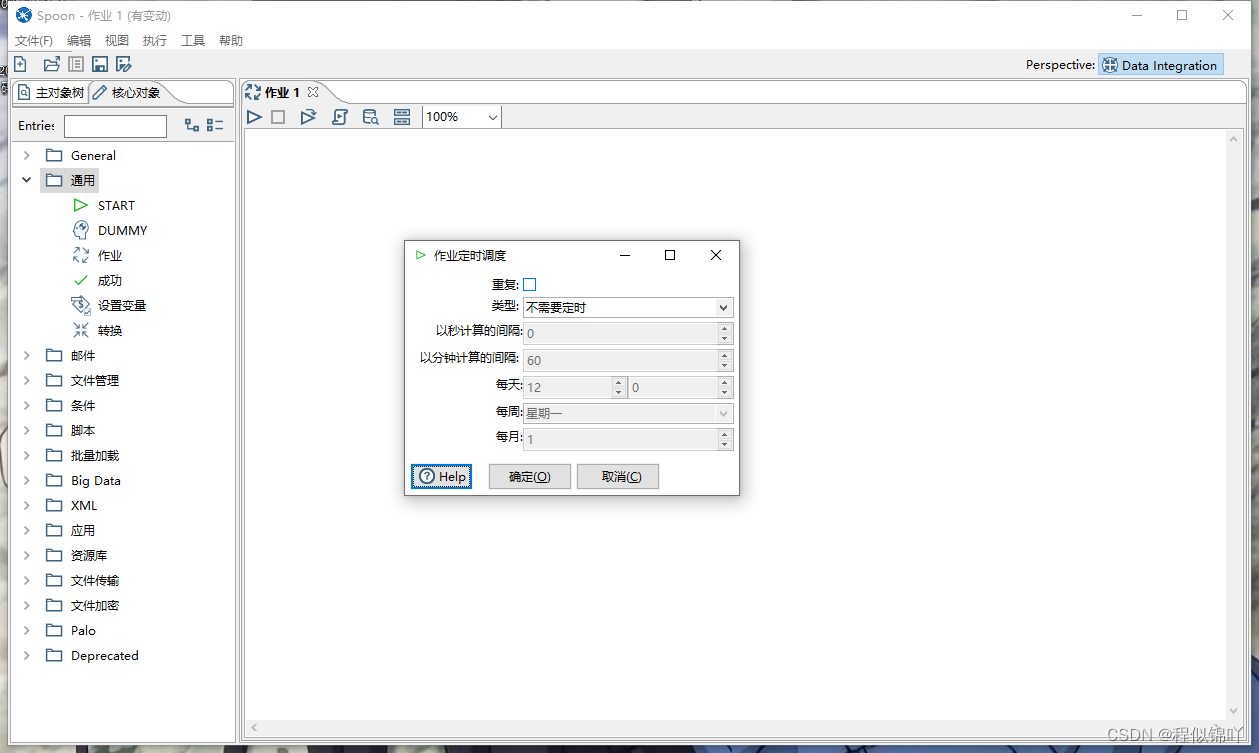This screenshot has height=753, width=1259.
Task: Open the 帮助 menu
Action: tap(231, 41)
